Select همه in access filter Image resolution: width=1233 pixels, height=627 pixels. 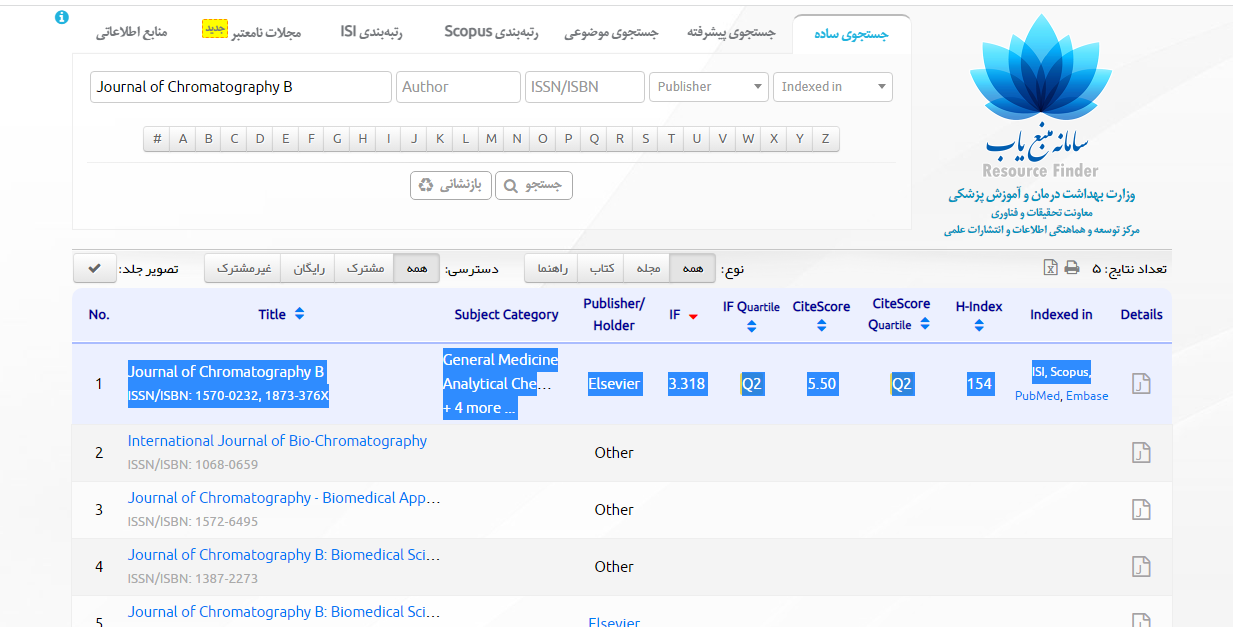tap(416, 268)
